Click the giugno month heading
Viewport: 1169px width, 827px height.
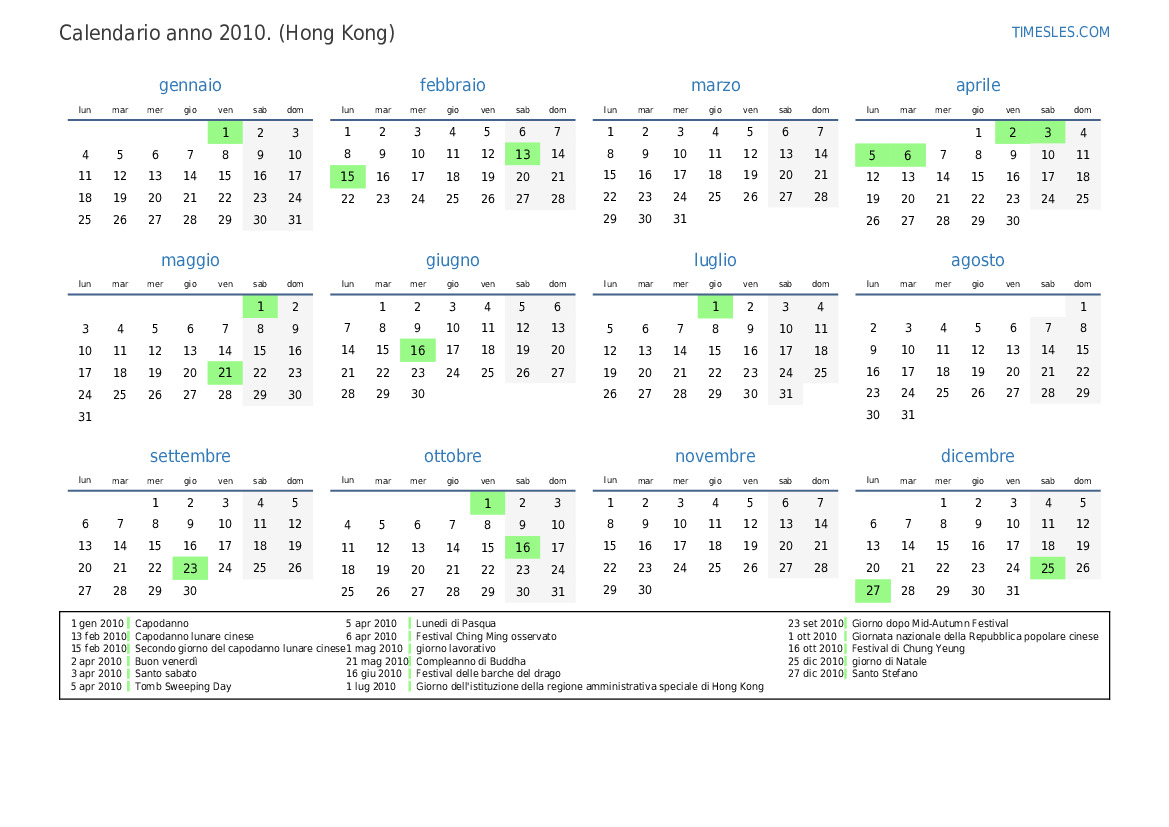[x=453, y=261]
